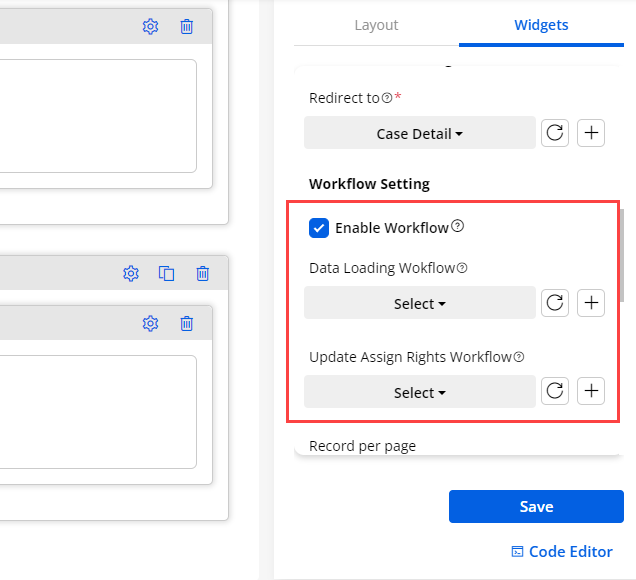Select the Widgets tab

(541, 25)
